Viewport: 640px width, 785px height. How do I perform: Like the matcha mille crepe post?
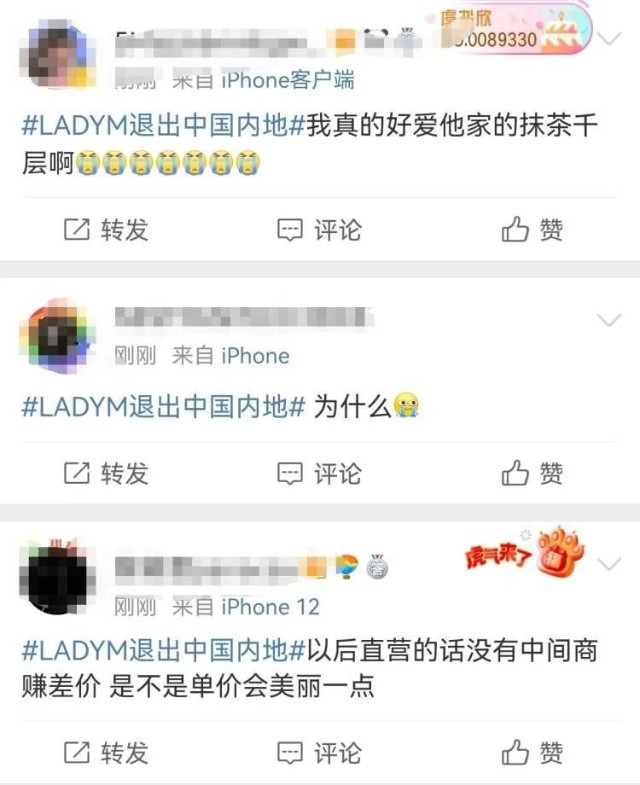[532, 230]
